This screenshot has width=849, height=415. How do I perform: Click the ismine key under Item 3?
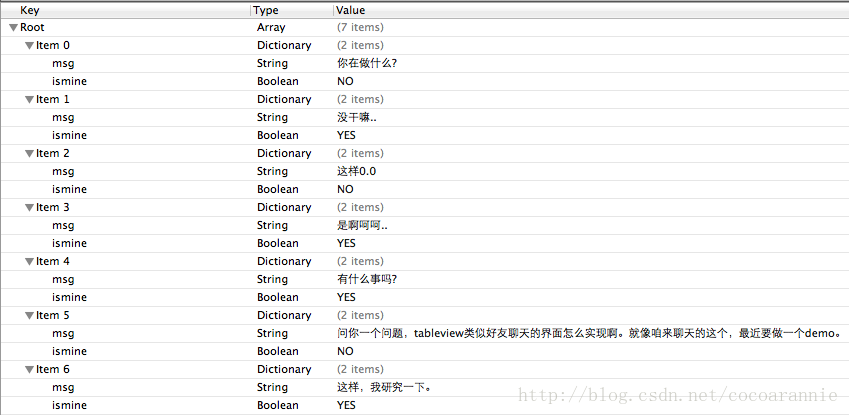69,243
